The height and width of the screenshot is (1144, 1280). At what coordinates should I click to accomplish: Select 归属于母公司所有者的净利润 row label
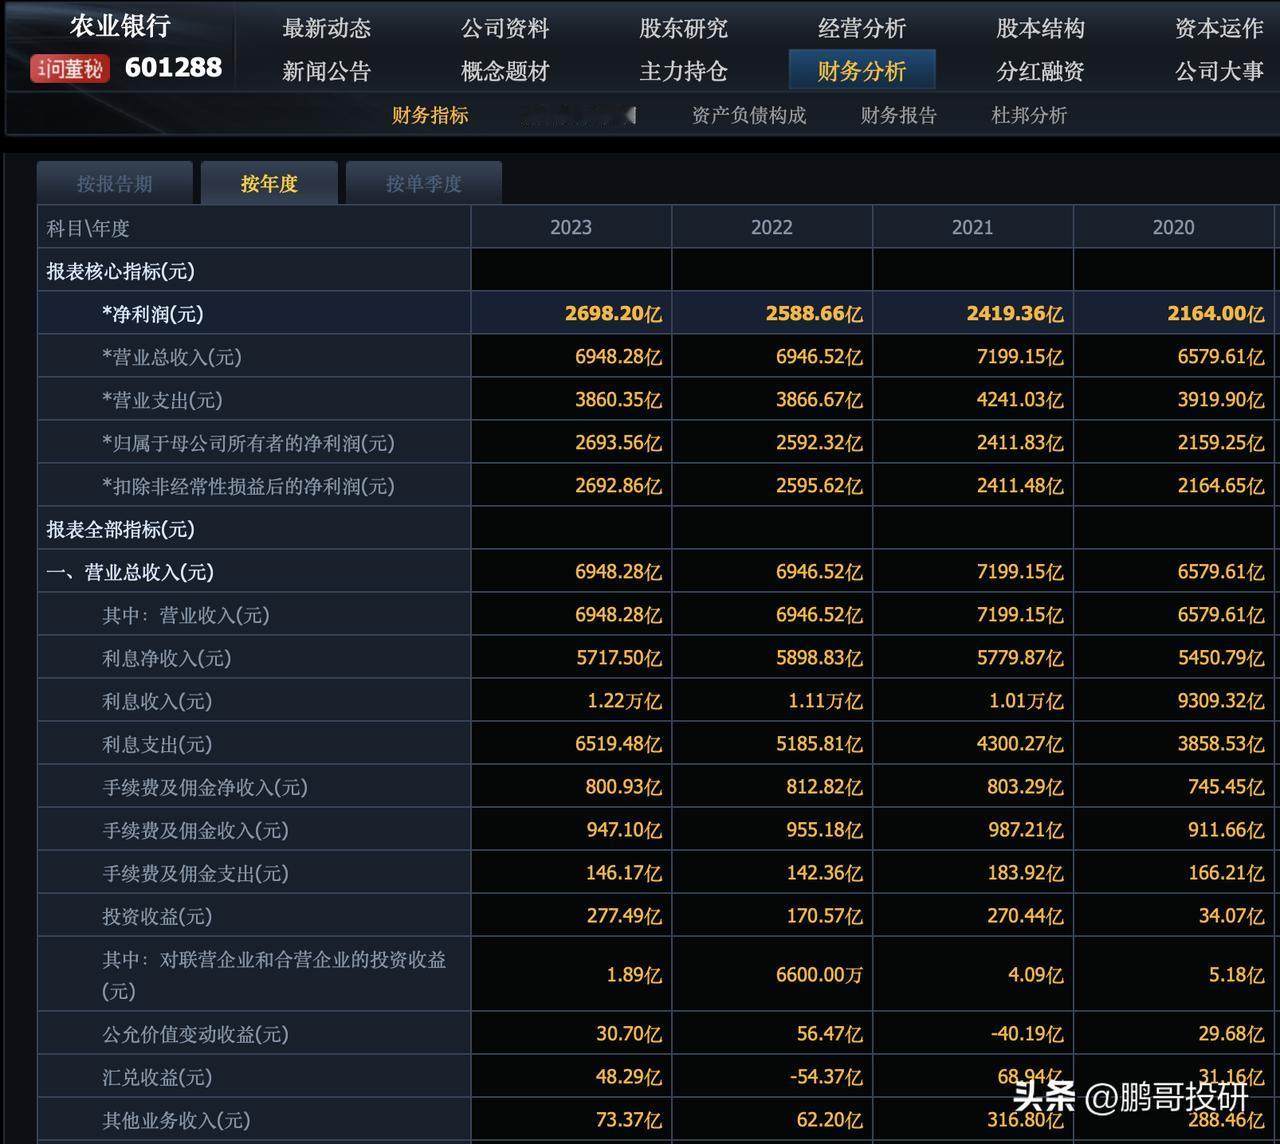click(x=248, y=443)
